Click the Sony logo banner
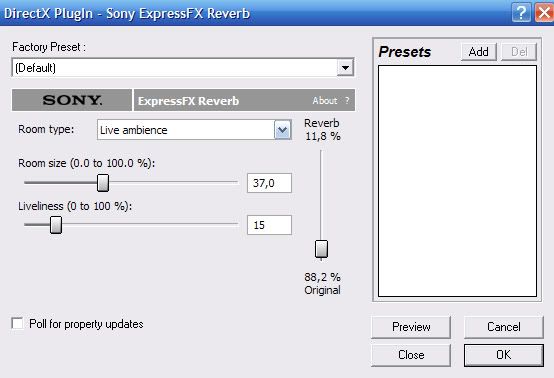 [x=72, y=100]
